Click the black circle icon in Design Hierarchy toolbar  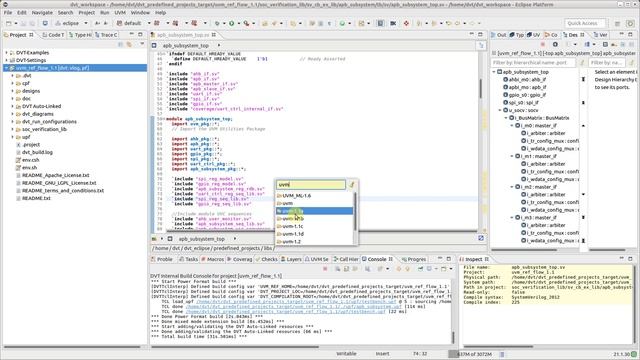(555, 44)
